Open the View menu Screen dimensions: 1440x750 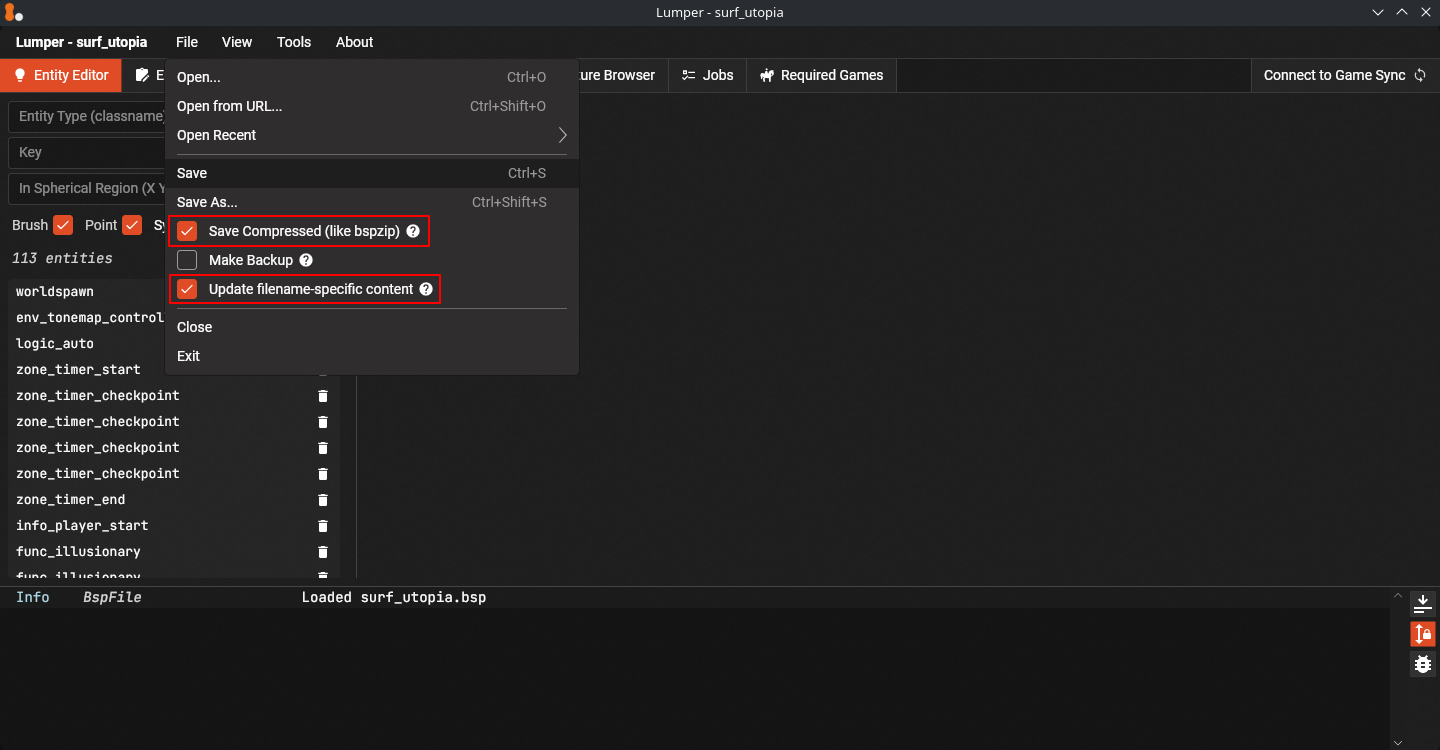237,42
